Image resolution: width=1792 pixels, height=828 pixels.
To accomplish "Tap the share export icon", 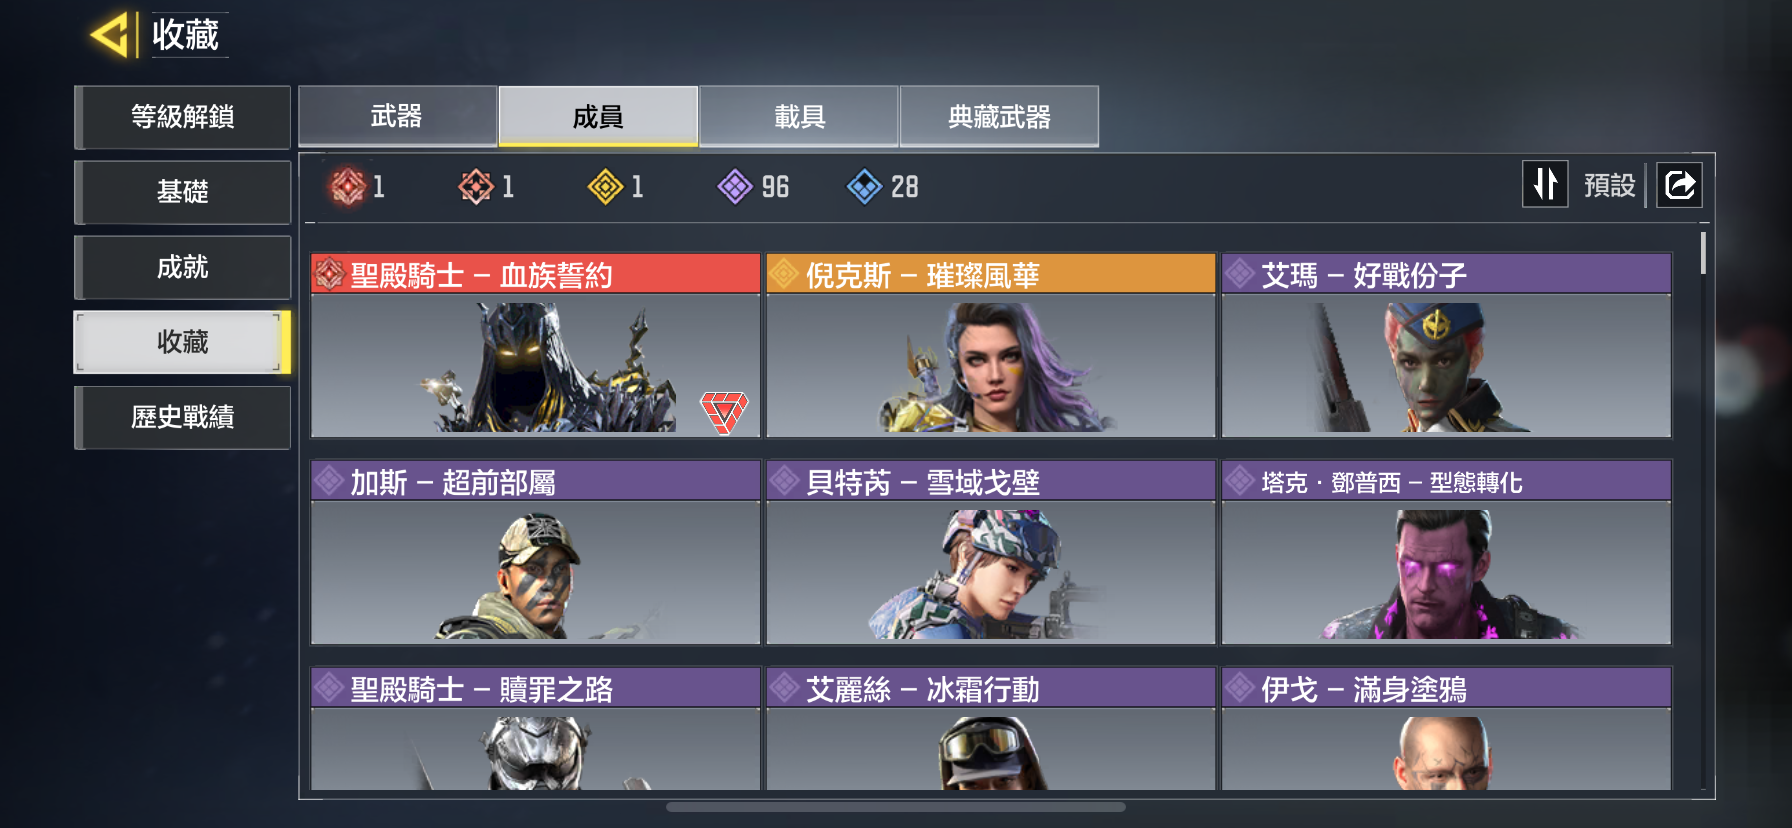I will [x=1679, y=185].
